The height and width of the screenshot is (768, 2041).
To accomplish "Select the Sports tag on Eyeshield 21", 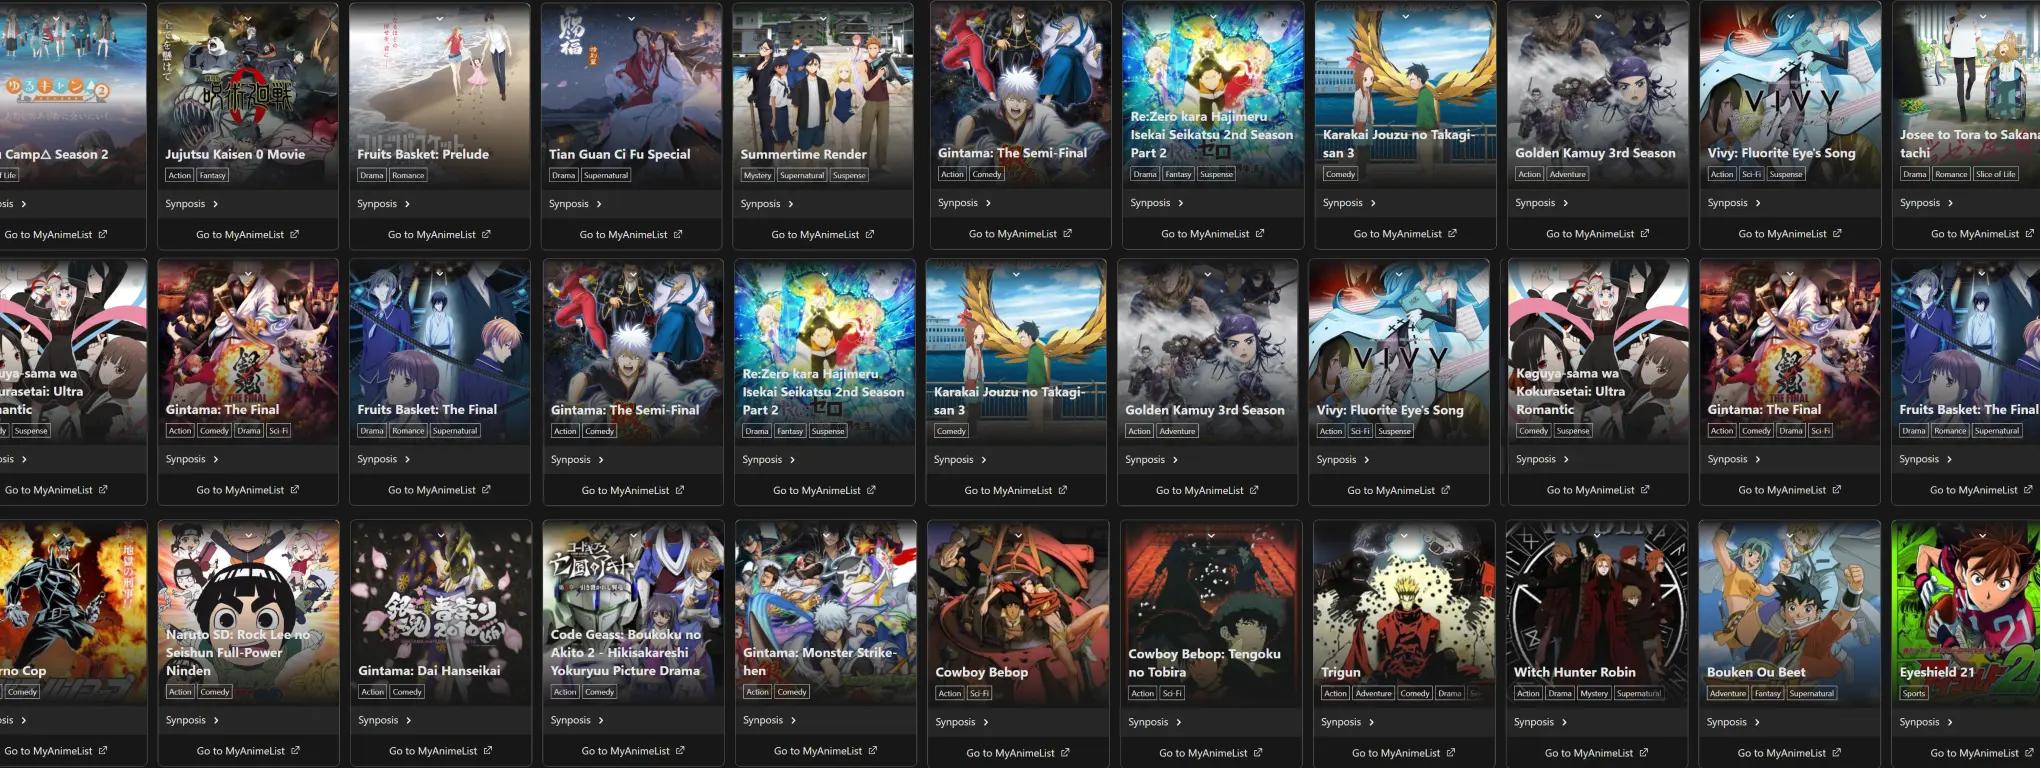I will click(x=1914, y=693).
